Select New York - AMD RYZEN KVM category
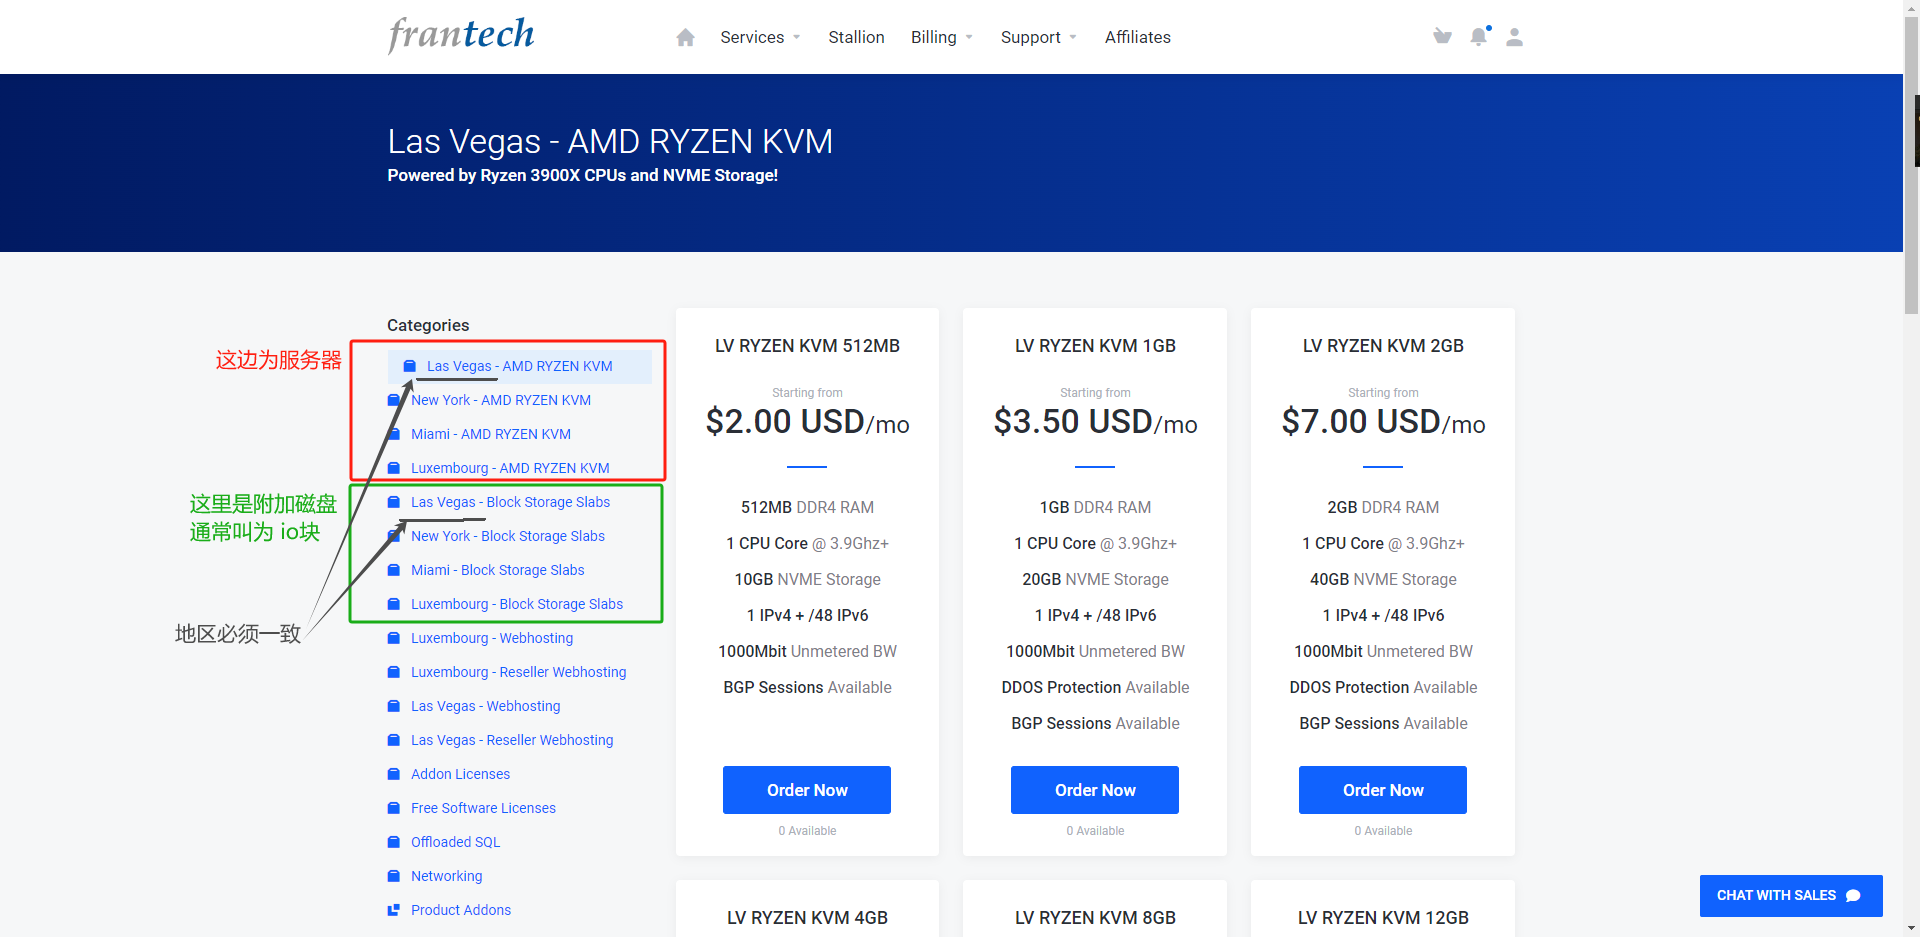 (500, 400)
